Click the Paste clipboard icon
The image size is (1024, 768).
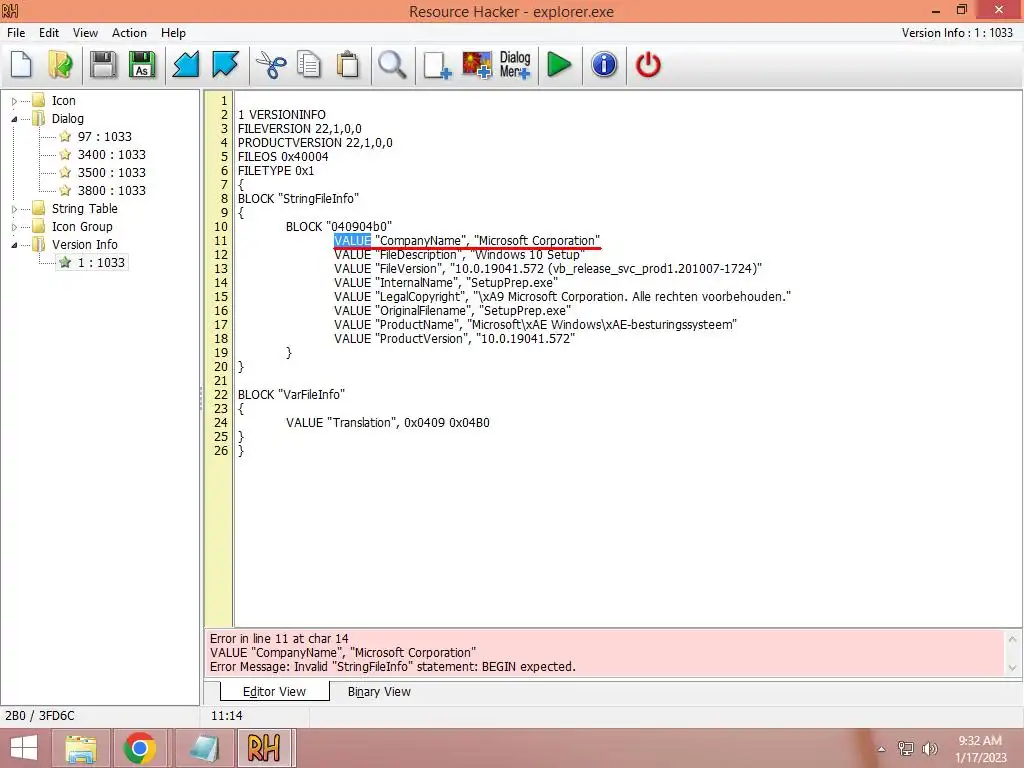[348, 65]
